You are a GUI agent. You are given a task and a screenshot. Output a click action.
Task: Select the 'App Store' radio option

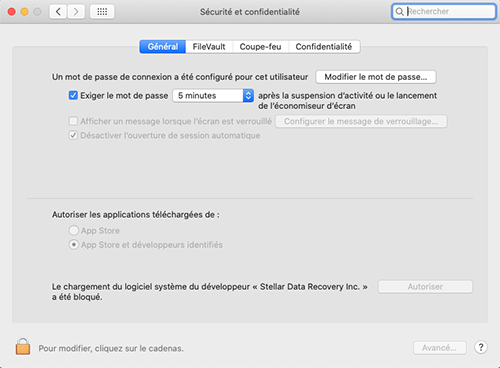74,230
